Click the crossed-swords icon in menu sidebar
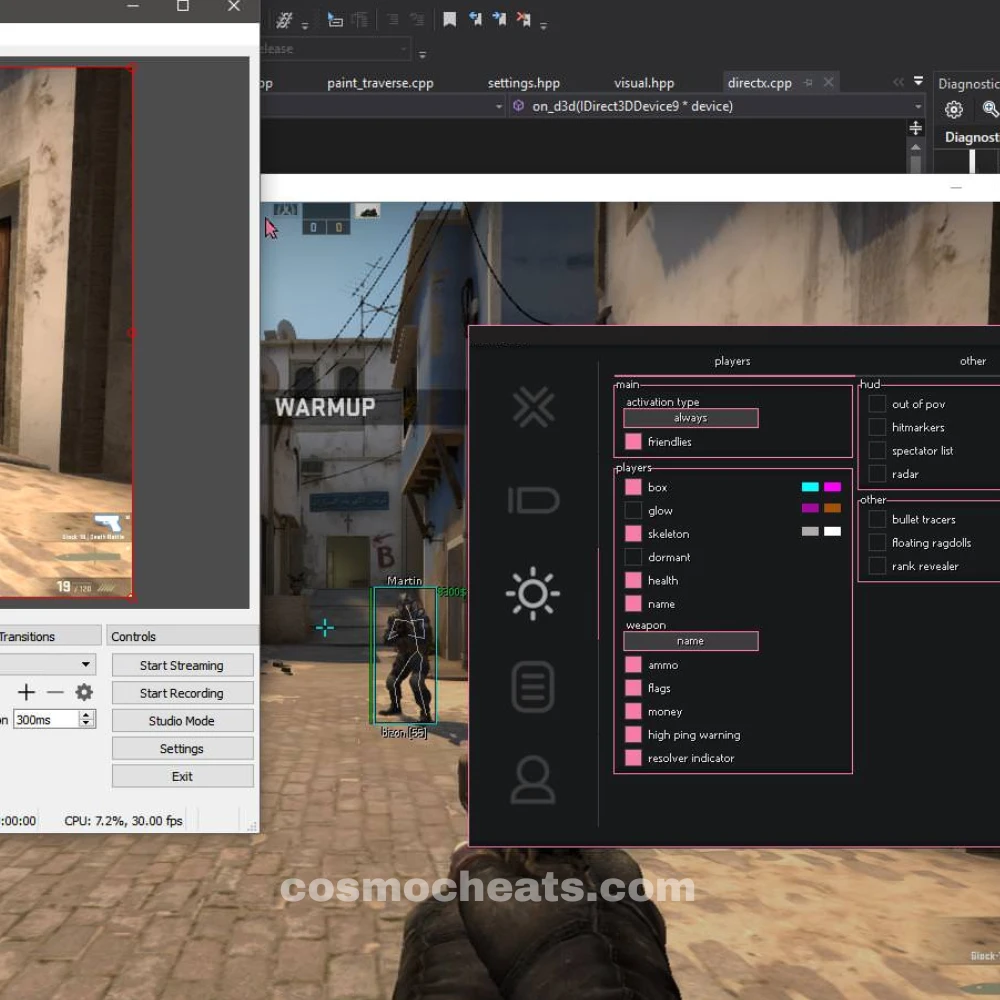The width and height of the screenshot is (1000, 1000). [533, 407]
